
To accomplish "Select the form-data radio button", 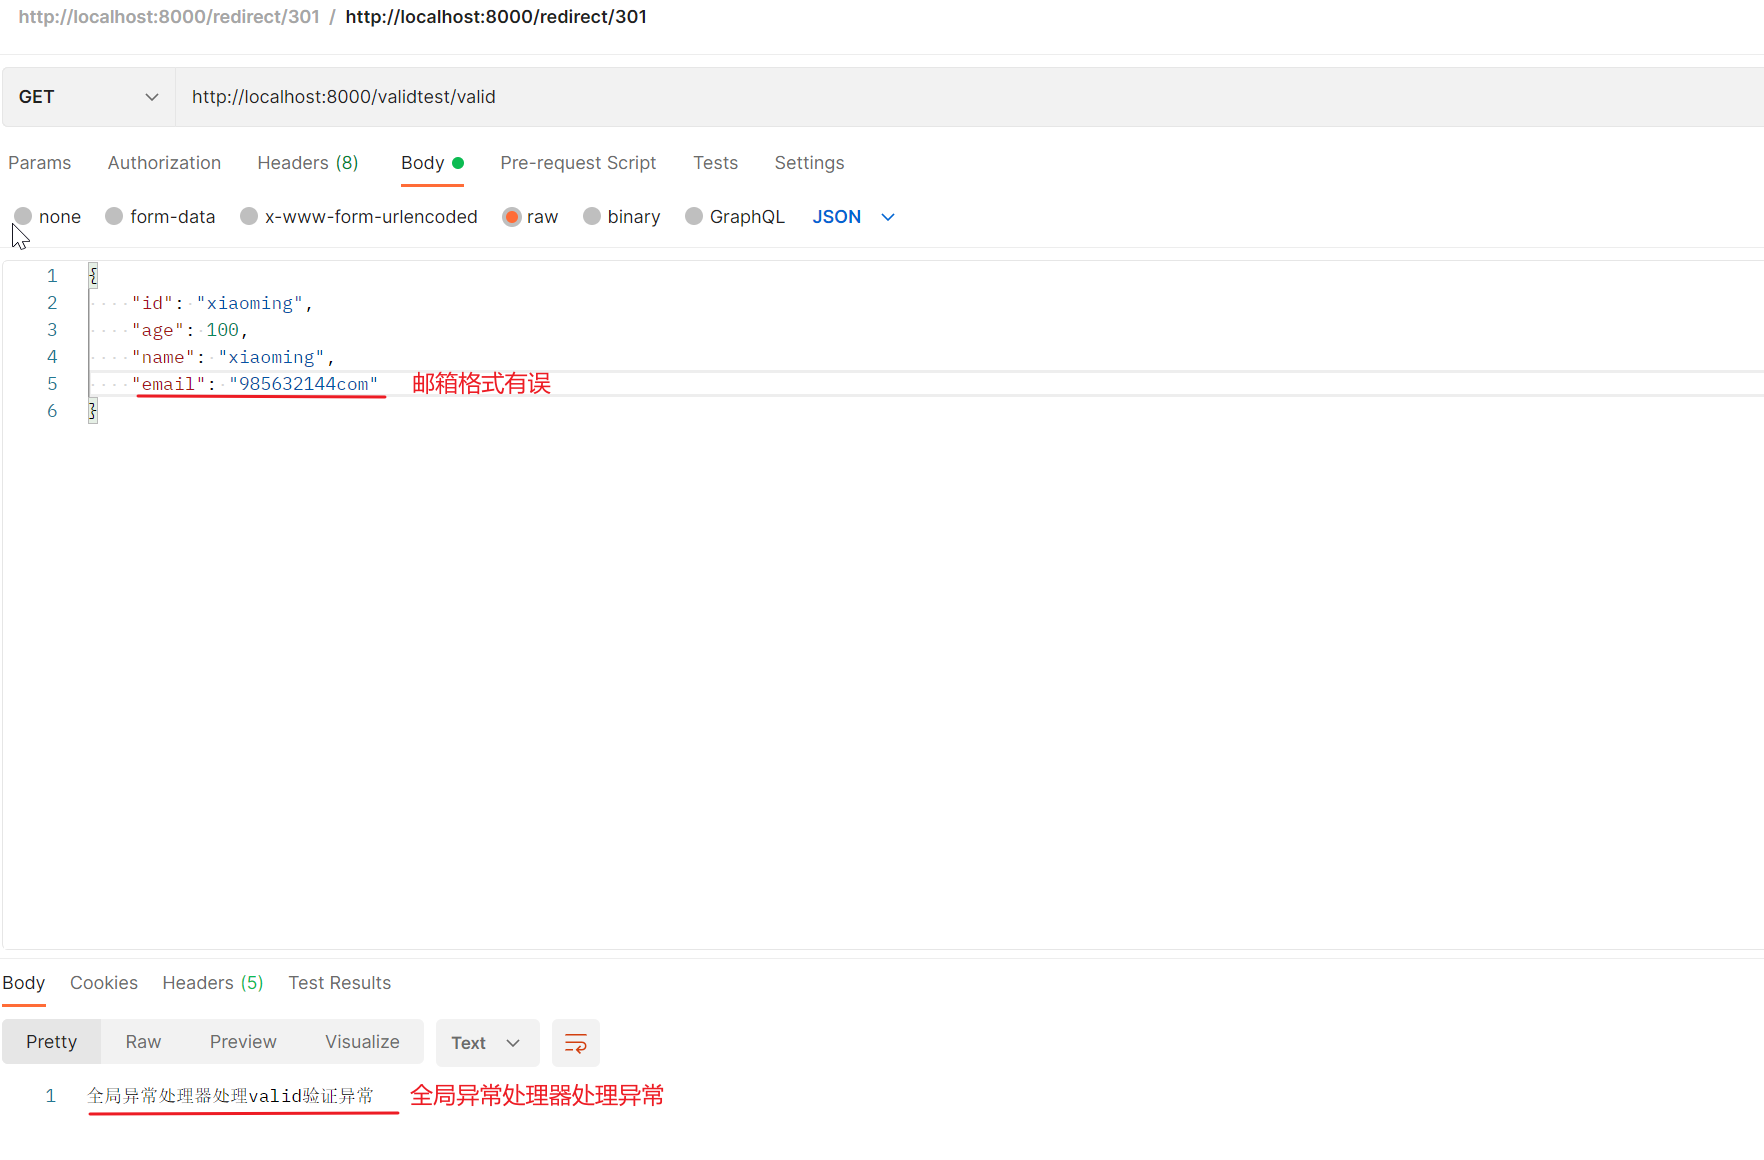I will pyautogui.click(x=114, y=216).
